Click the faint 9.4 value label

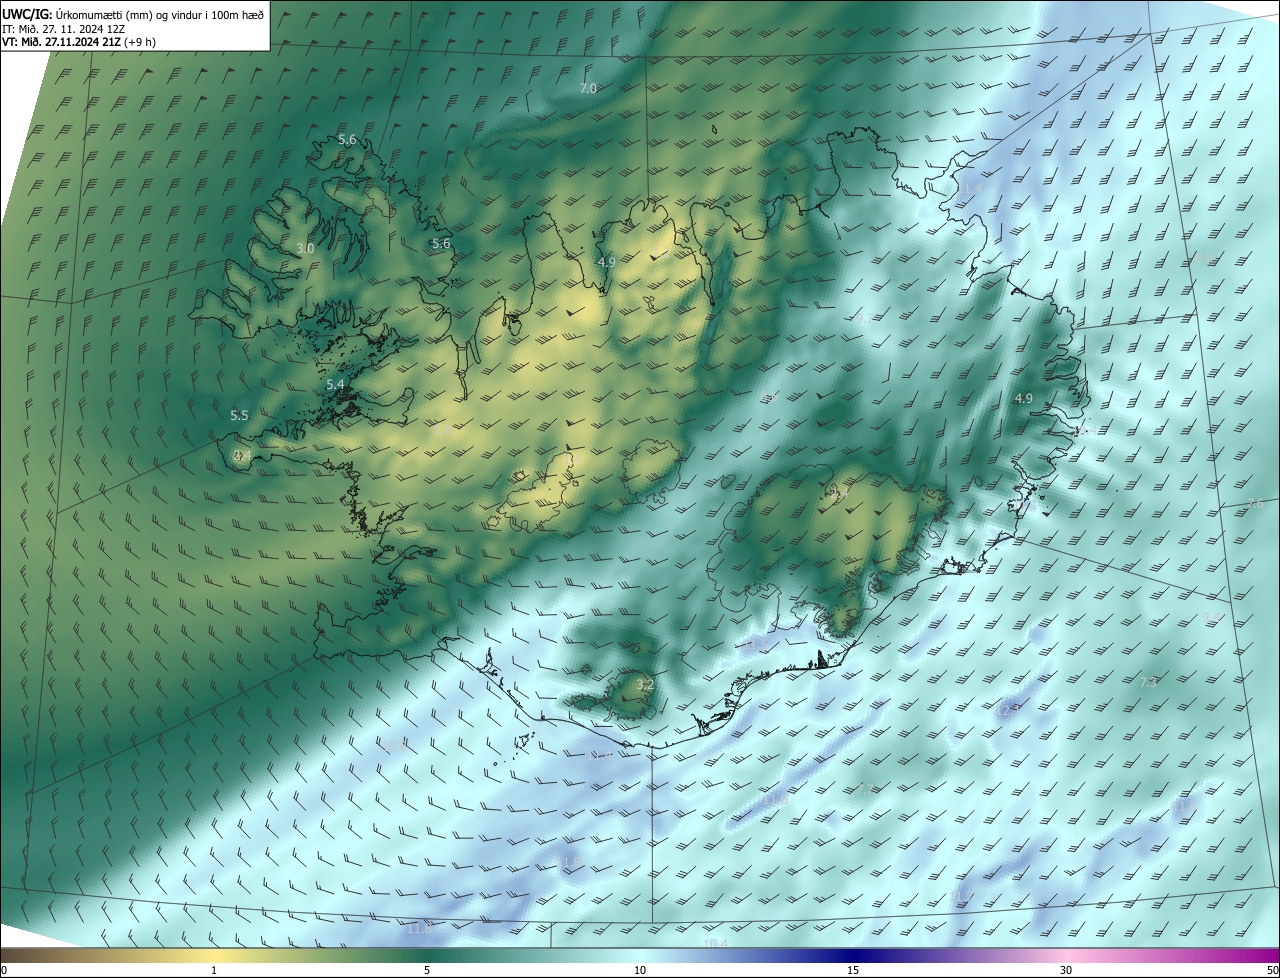pos(1210,617)
